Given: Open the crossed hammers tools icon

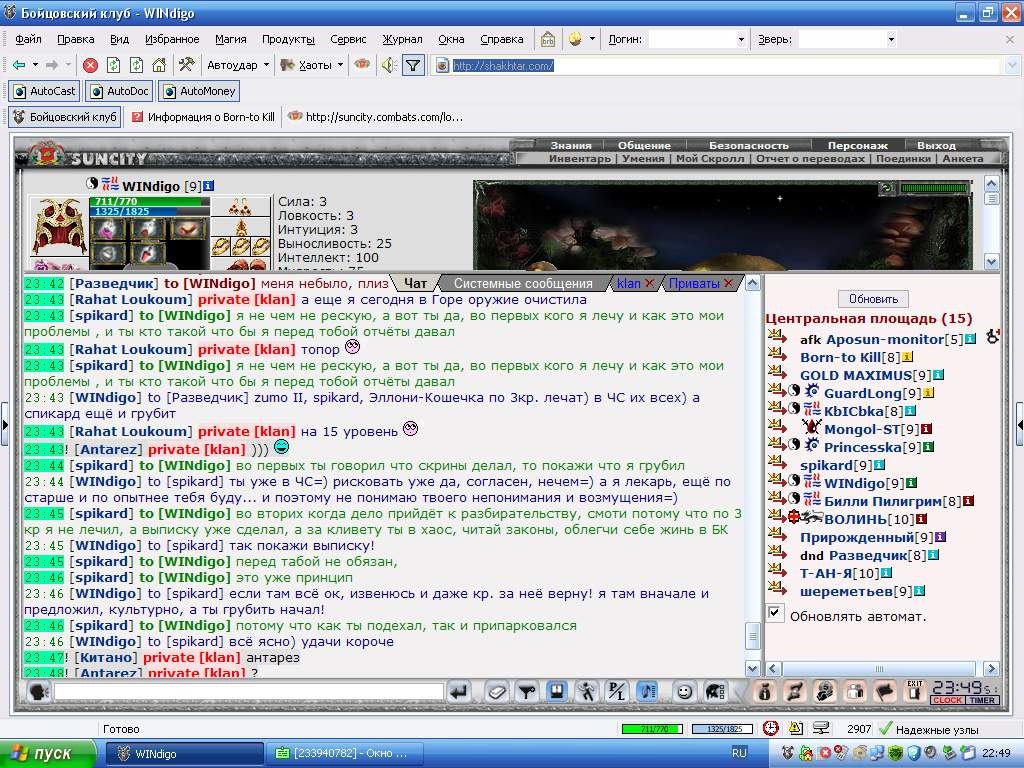Looking at the screenshot, I should pyautogui.click(x=186, y=65).
